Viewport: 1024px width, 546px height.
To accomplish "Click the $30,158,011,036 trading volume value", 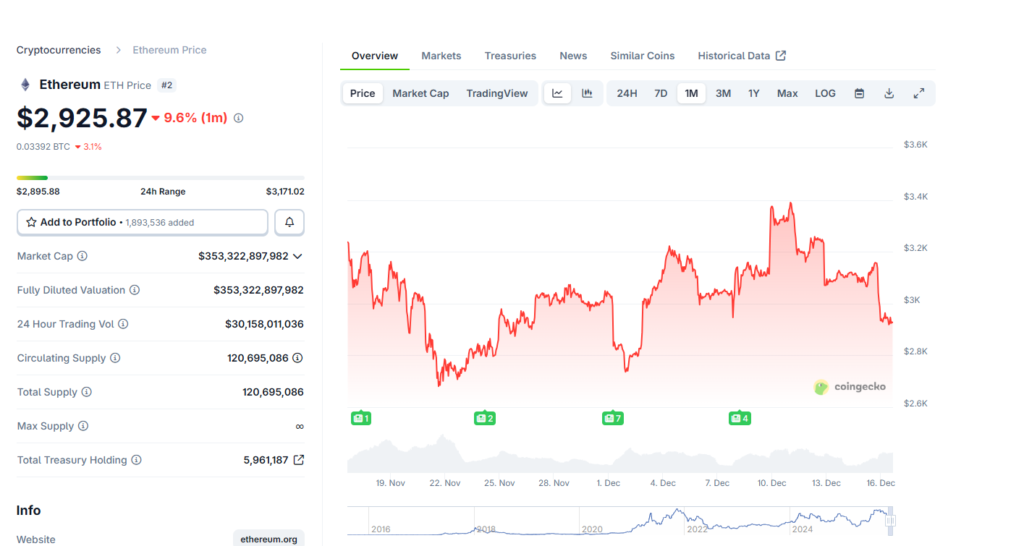I will (x=264, y=324).
